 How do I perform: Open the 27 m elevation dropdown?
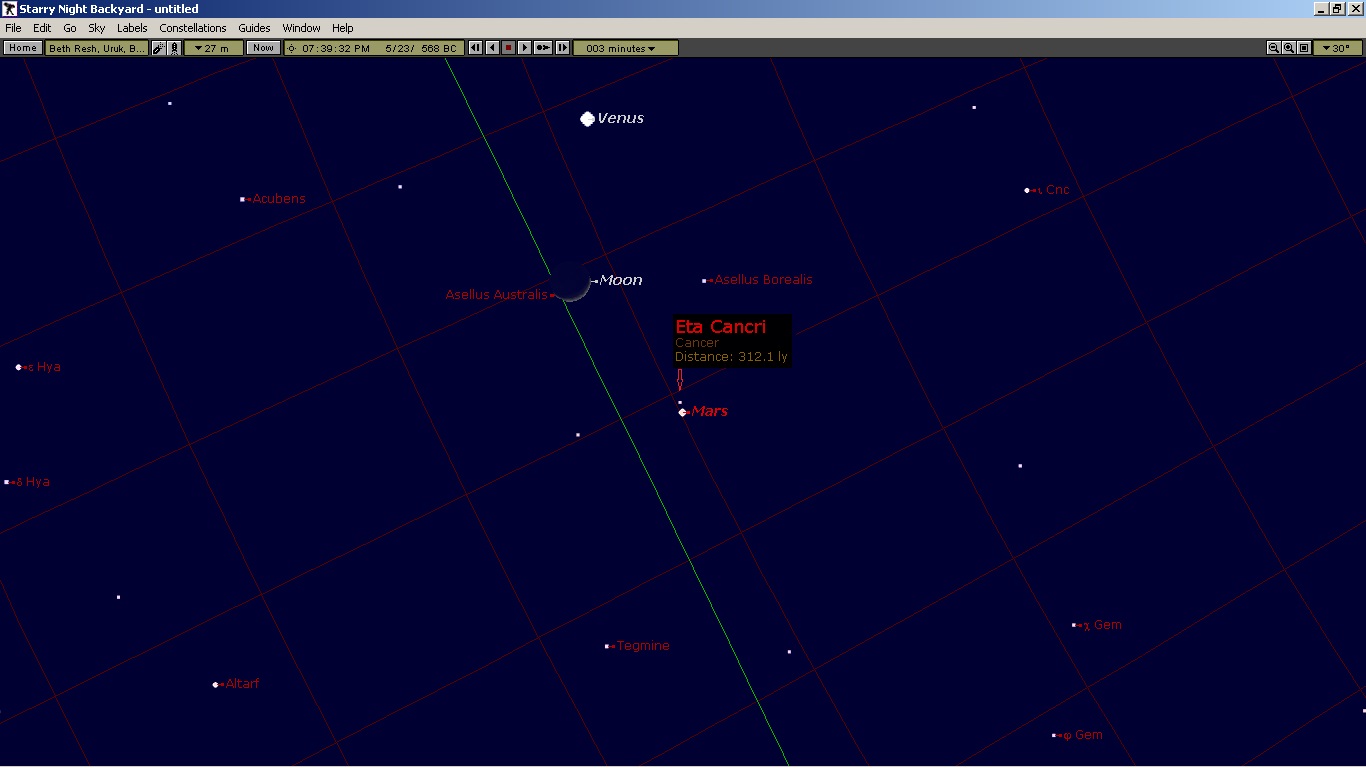213,47
